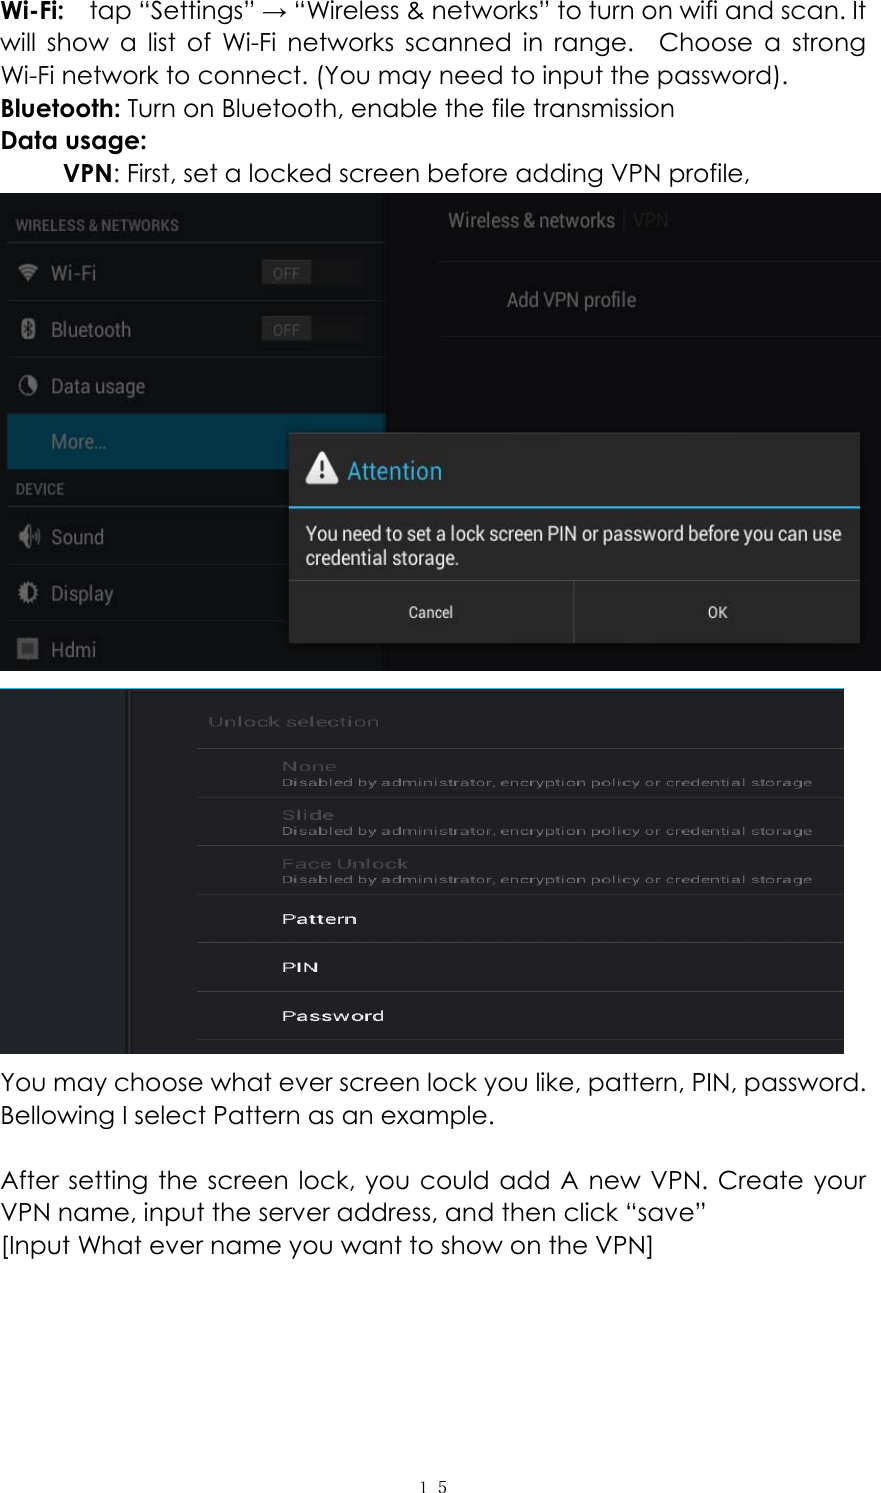Open the More... settings entry

click(79, 442)
